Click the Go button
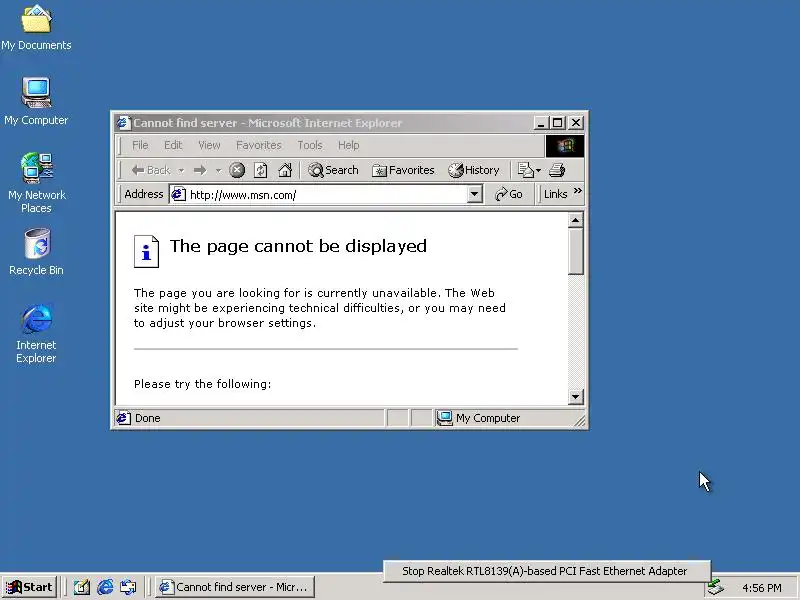Screen dimensions: 800x600 click(509, 194)
